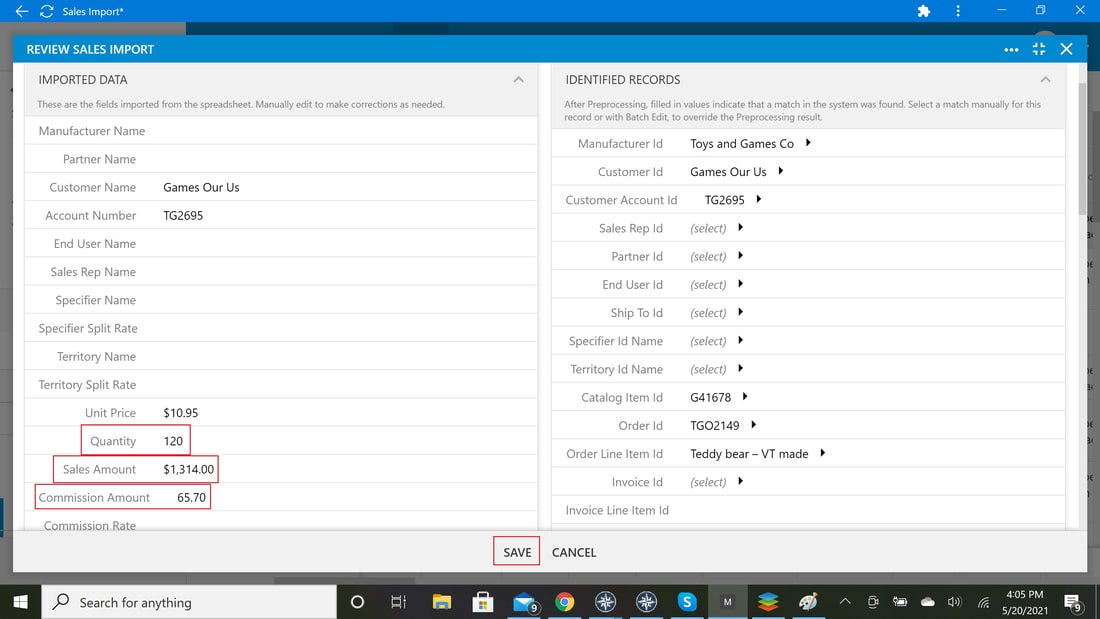The image size is (1100, 619).
Task: Save the sales import record
Action: [x=516, y=552]
